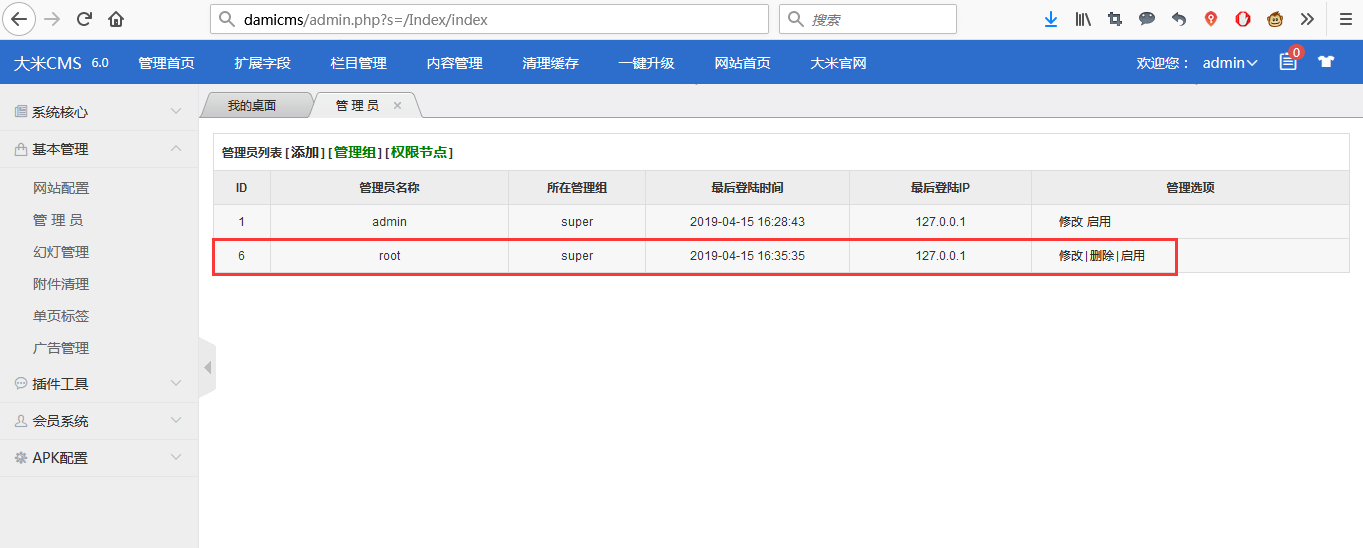Reload the page with the refresh icon
The width and height of the screenshot is (1363, 548).
click(85, 19)
